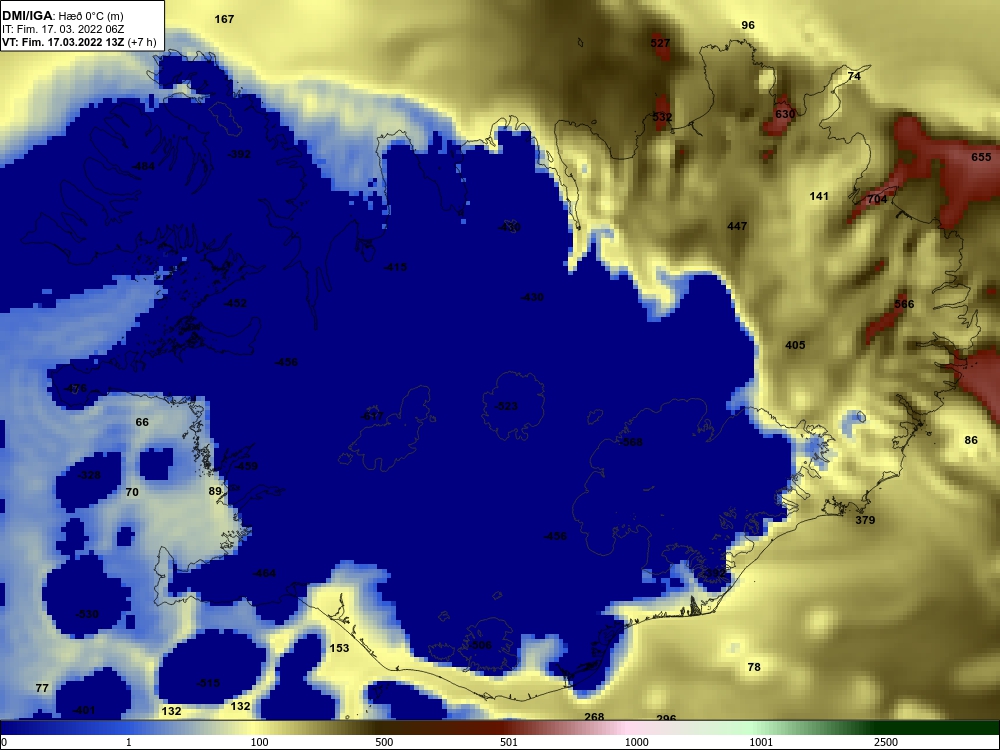Select the legend label 1000
1000x750 pixels.
[636, 742]
